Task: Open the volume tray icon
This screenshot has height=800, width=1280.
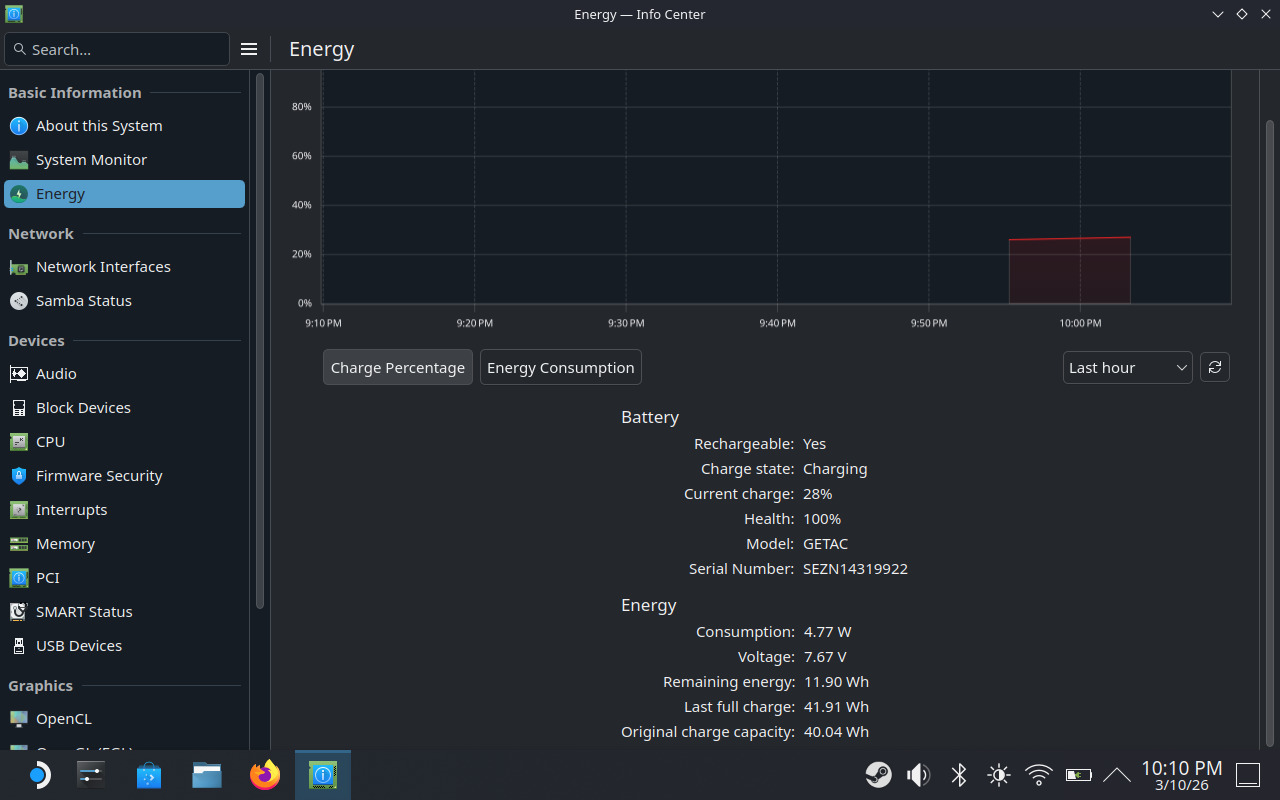Action: pyautogui.click(x=918, y=775)
